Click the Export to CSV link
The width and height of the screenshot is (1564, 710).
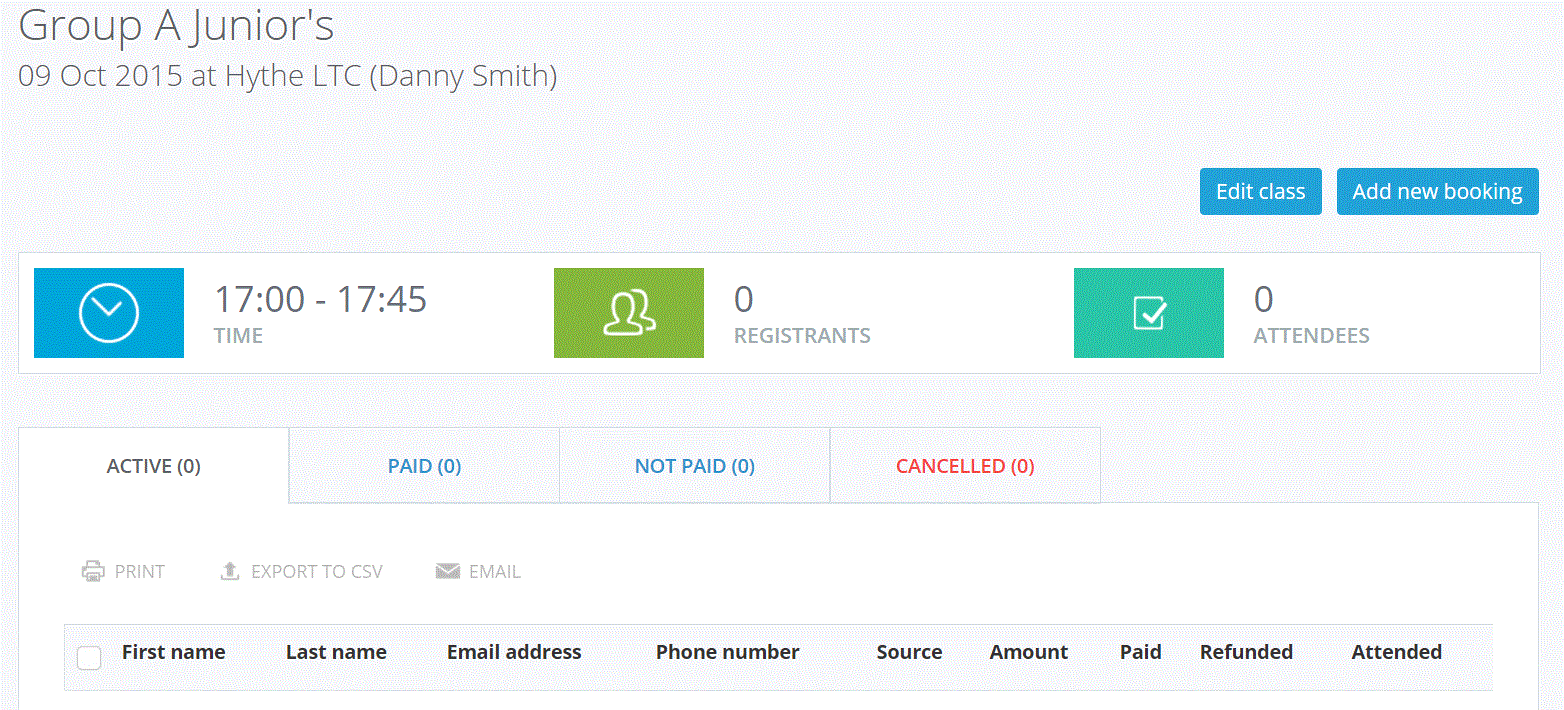316,572
